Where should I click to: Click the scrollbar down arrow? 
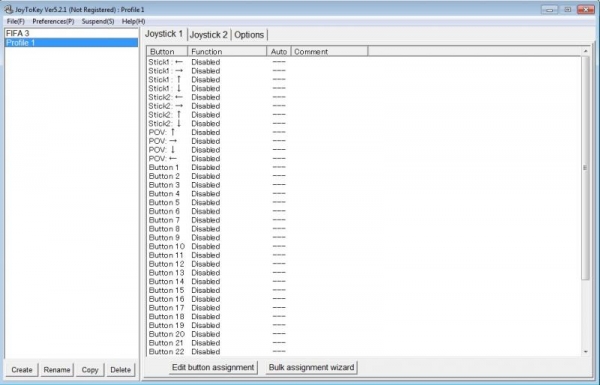pyautogui.click(x=585, y=352)
